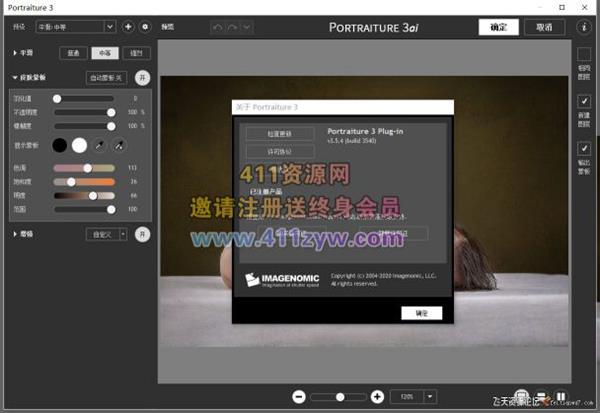Click the zoom percentage value field
Screen dimensions: 600x413
coord(407,397)
